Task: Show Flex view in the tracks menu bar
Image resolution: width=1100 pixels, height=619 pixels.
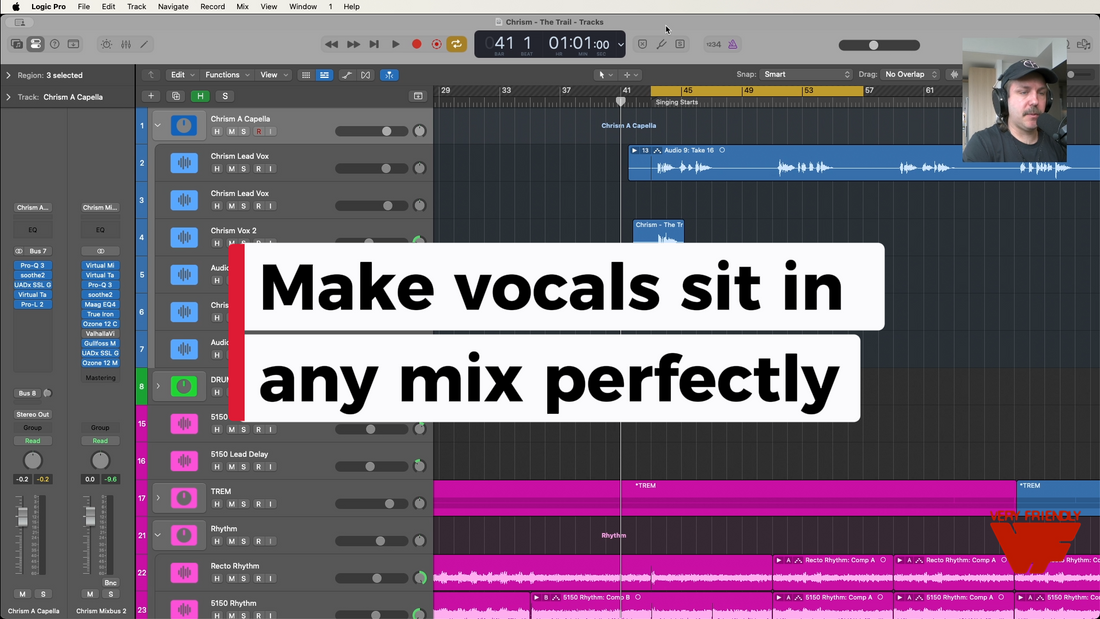Action: click(x=365, y=74)
